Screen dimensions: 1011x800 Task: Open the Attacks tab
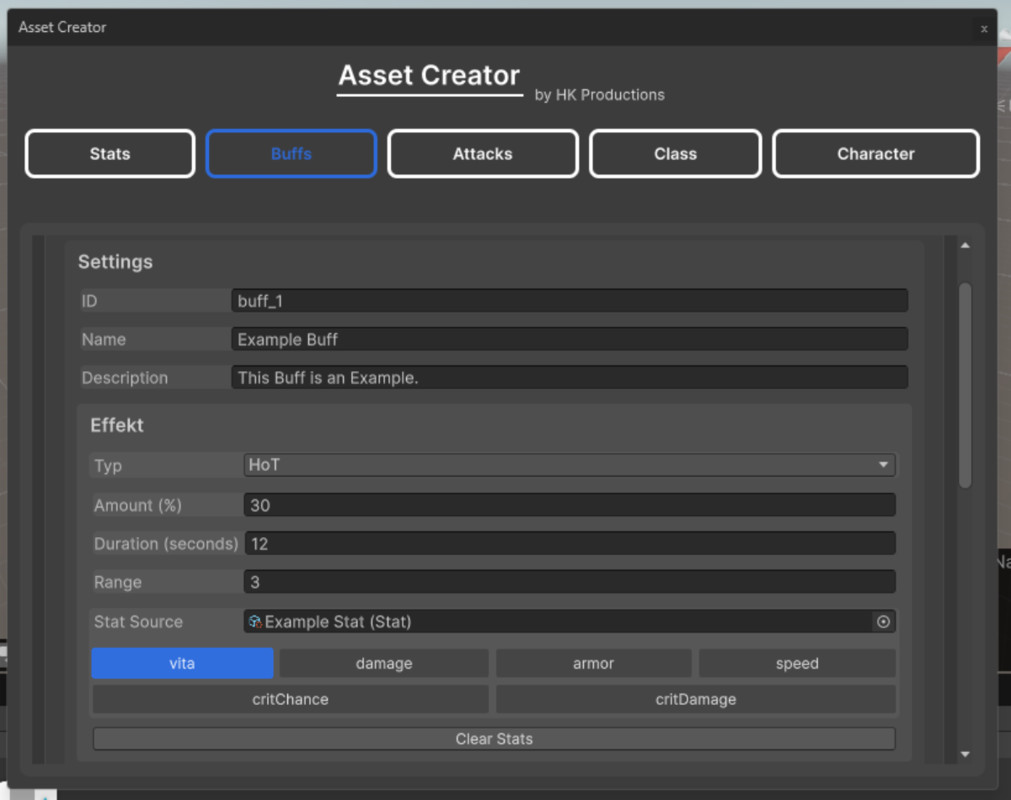pos(482,153)
